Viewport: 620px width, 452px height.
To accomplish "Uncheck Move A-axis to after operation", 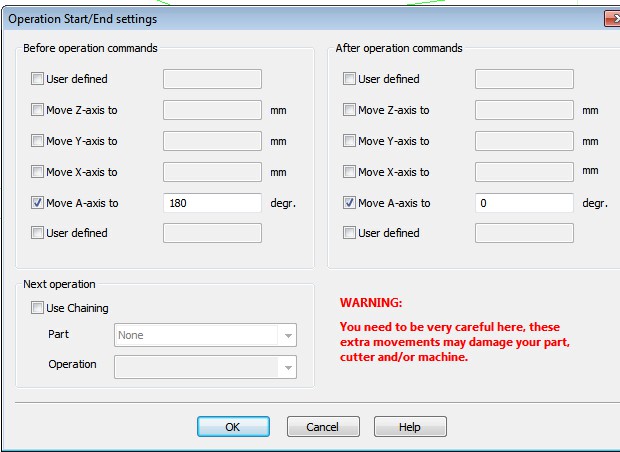I will point(350,203).
